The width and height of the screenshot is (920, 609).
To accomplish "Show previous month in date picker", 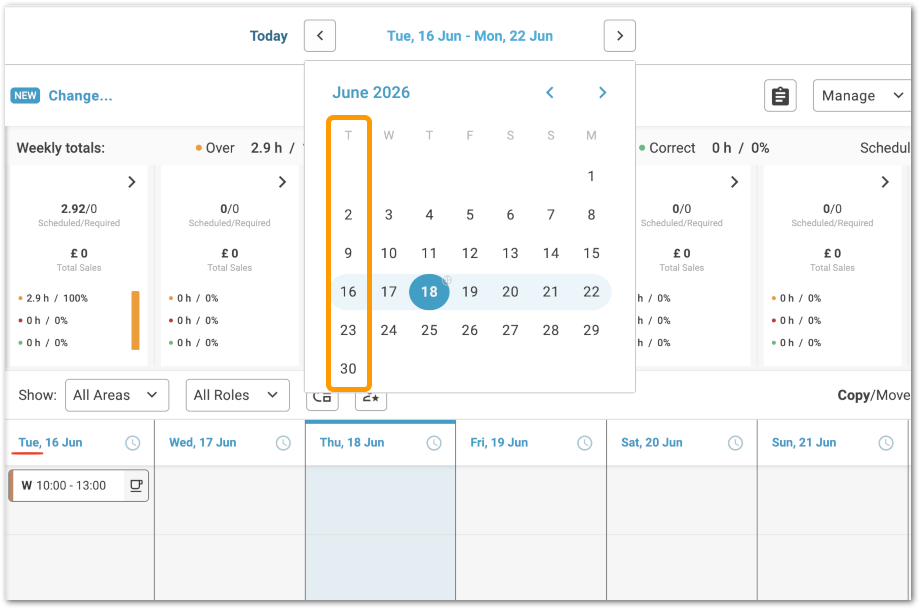I will 550,93.
